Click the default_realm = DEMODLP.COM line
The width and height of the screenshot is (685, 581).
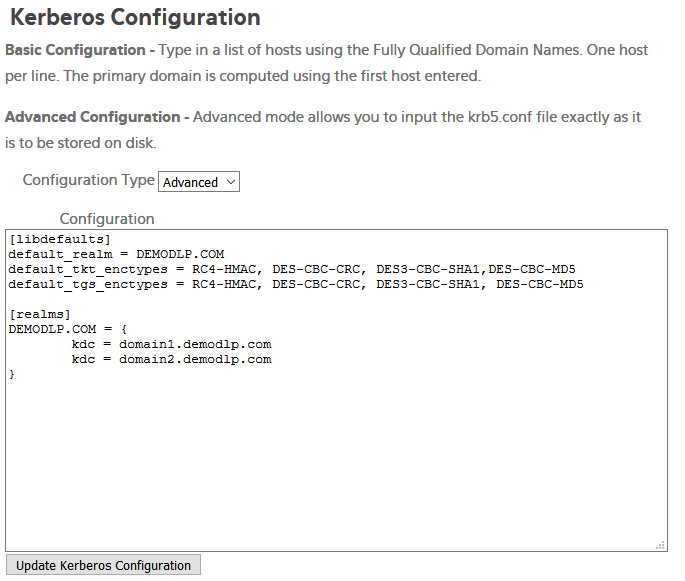point(116,254)
